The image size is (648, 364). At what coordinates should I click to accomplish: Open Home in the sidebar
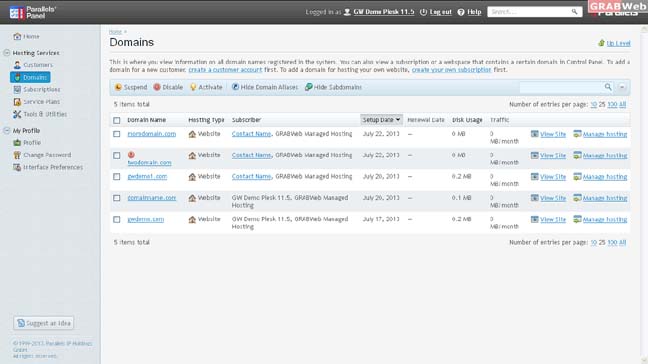[x=26, y=36]
